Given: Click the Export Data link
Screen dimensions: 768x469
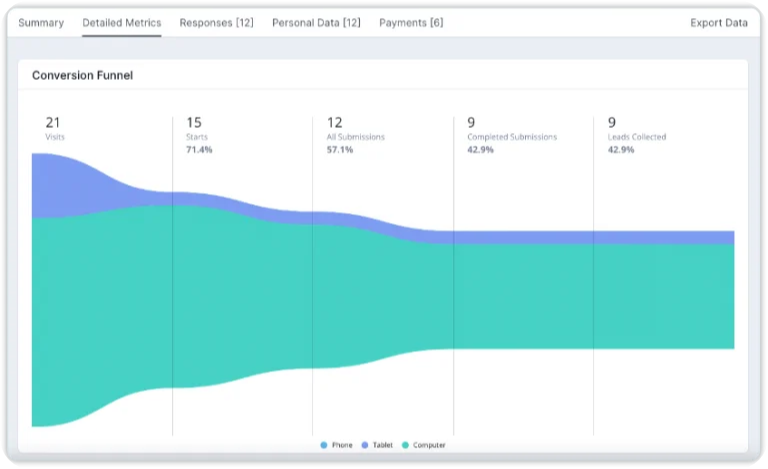Looking at the screenshot, I should 719,23.
